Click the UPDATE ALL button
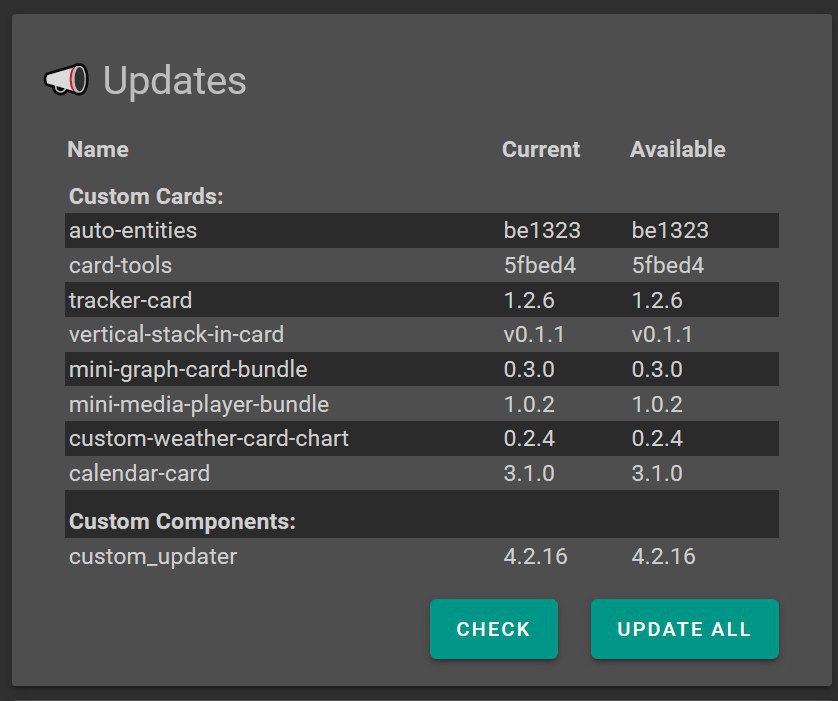Screen dimensions: 838x701 coord(685,629)
